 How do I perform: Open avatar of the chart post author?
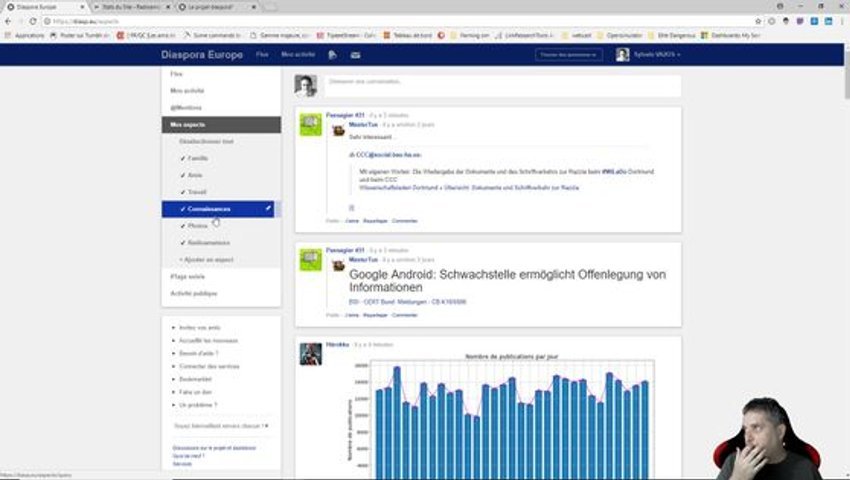(x=311, y=354)
